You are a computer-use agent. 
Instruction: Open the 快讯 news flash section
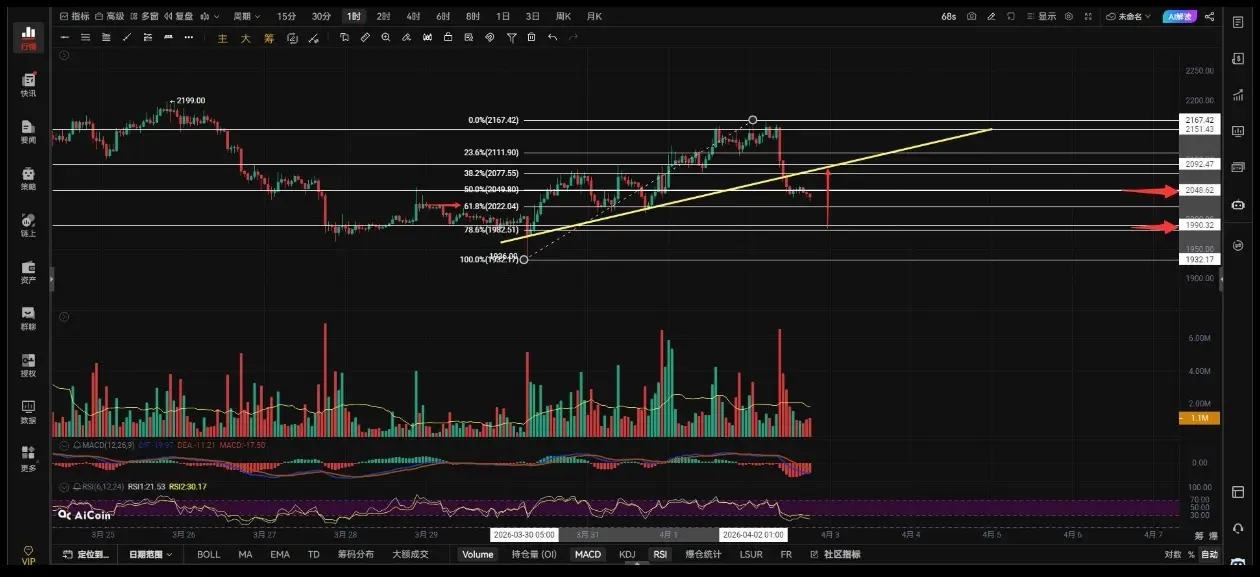28,85
